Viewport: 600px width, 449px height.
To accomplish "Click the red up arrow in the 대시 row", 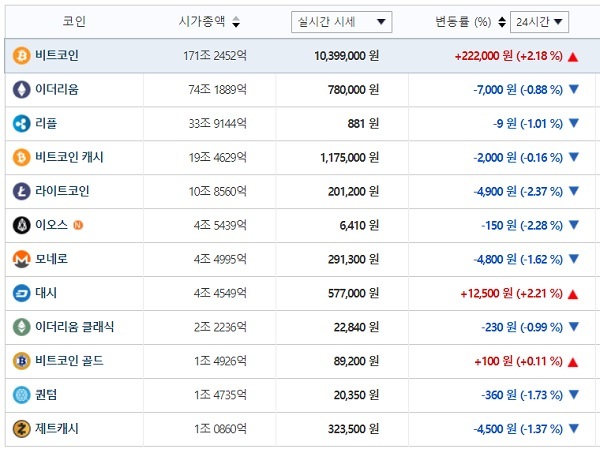I will pos(573,294).
